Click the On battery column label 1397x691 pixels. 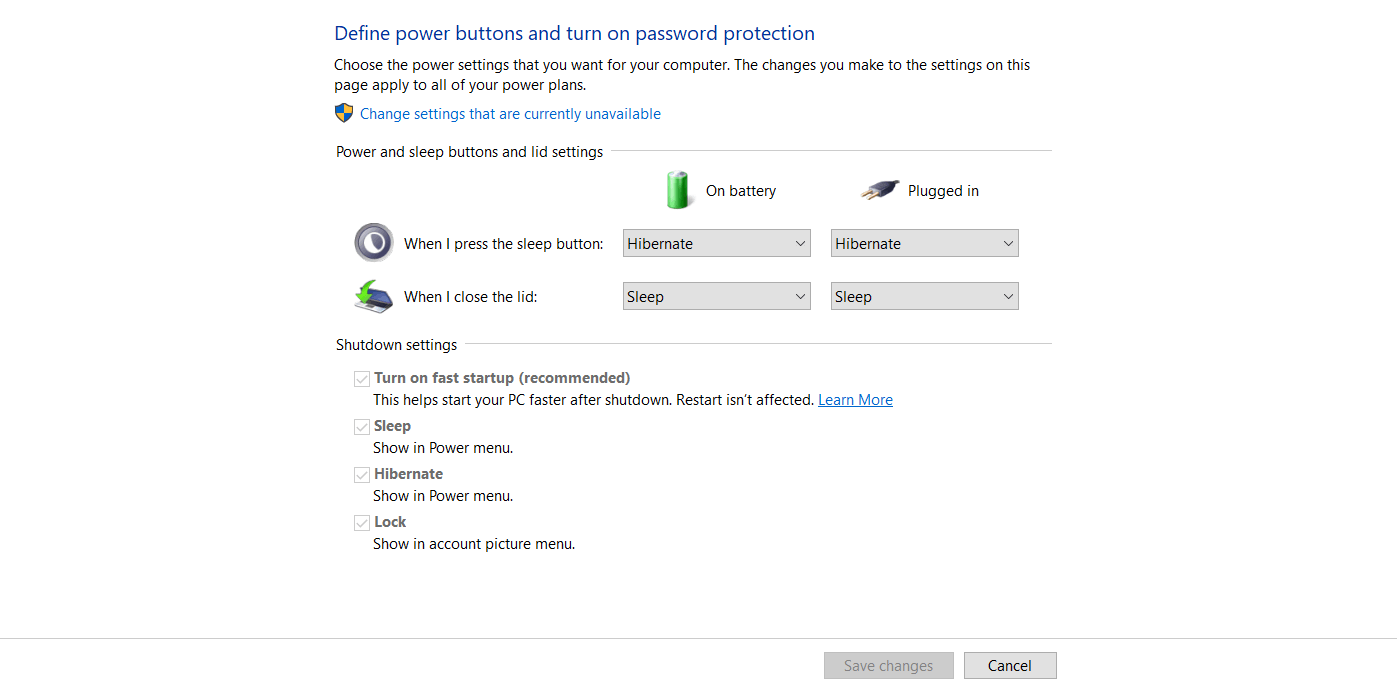pos(741,191)
